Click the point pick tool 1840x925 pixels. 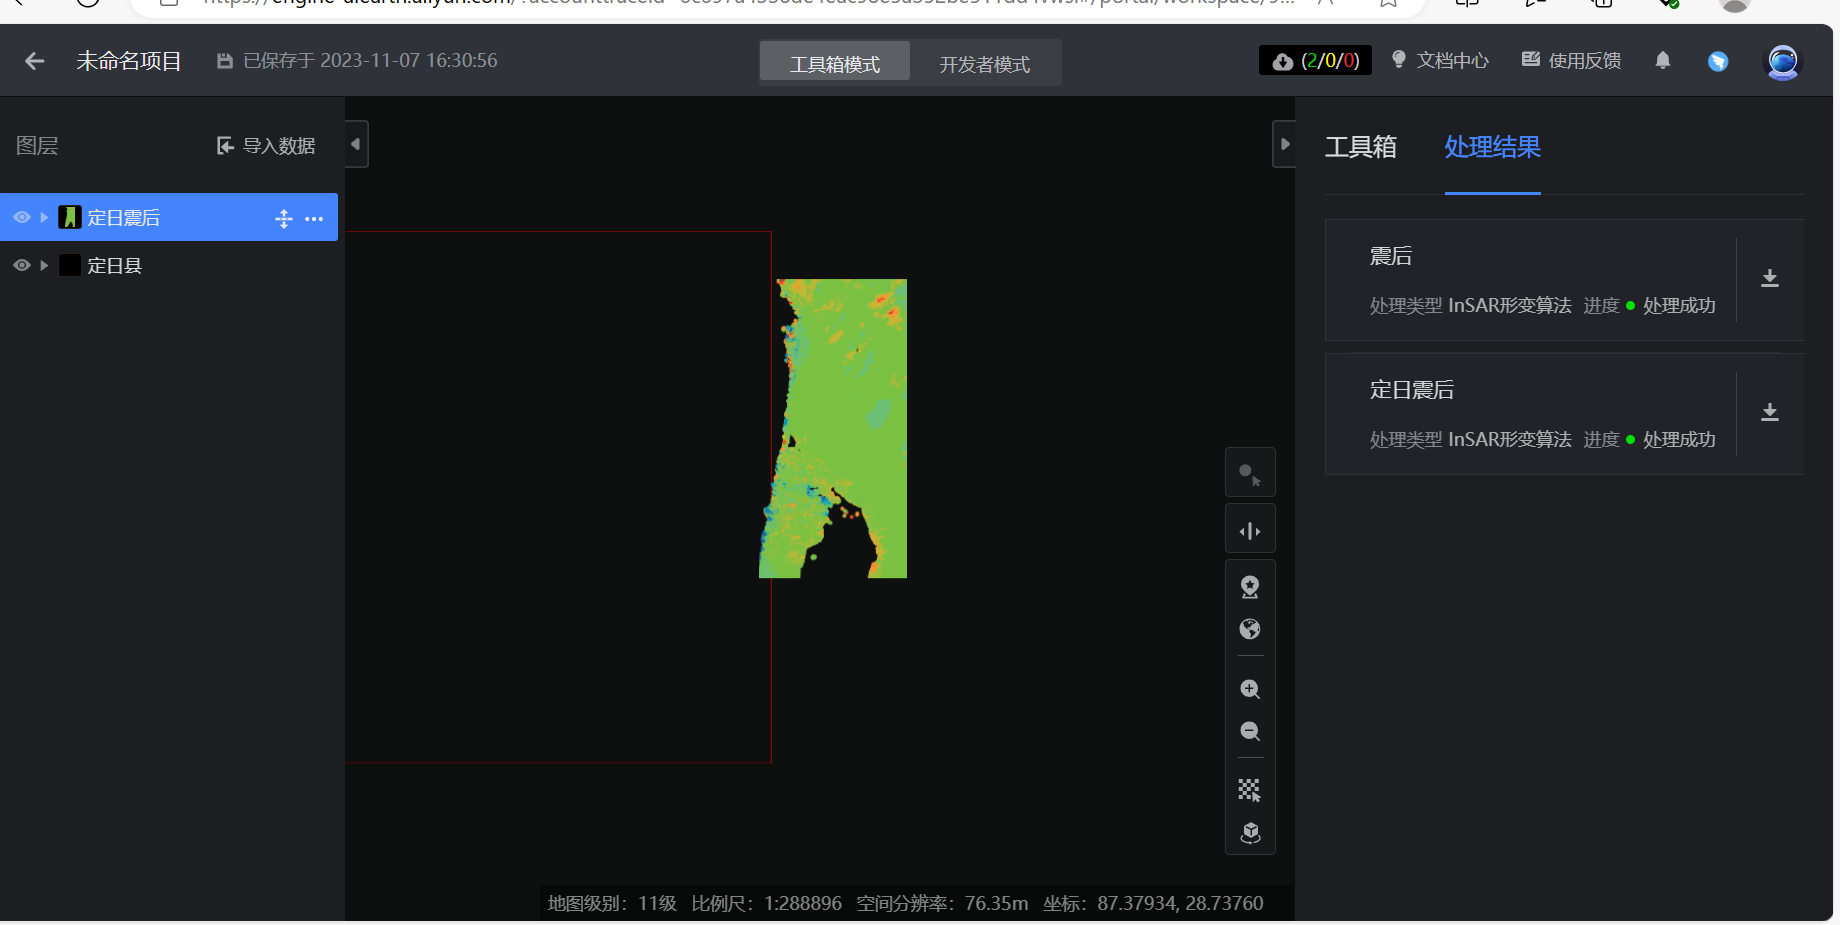[1250, 473]
